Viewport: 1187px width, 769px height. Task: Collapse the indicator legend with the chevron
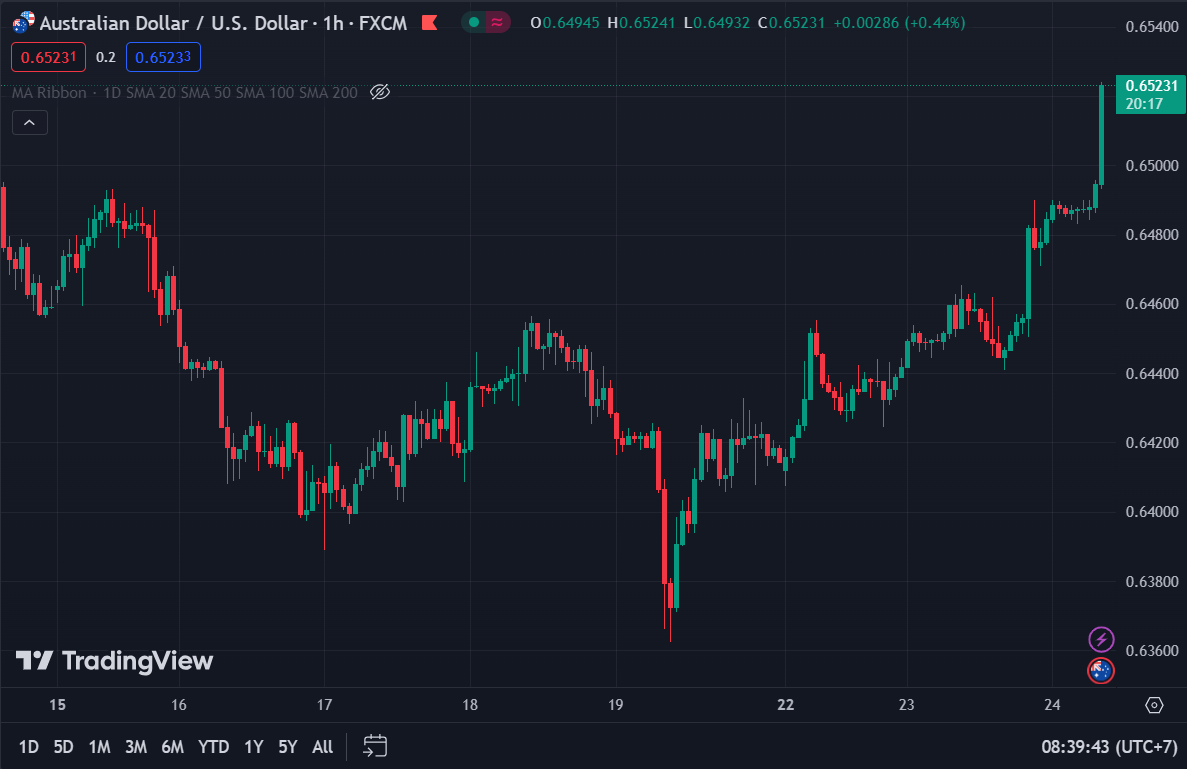pyautogui.click(x=30, y=123)
